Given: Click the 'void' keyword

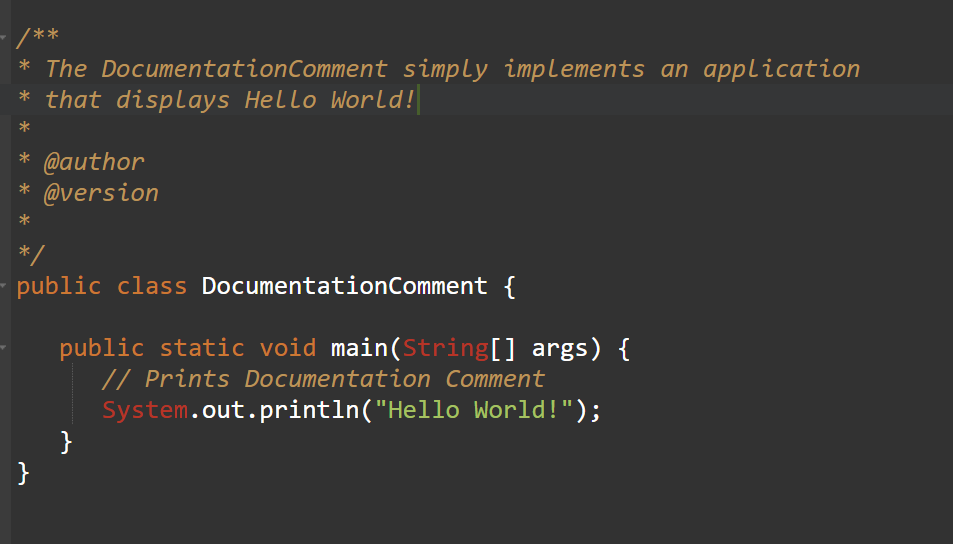Looking at the screenshot, I should click(288, 348).
